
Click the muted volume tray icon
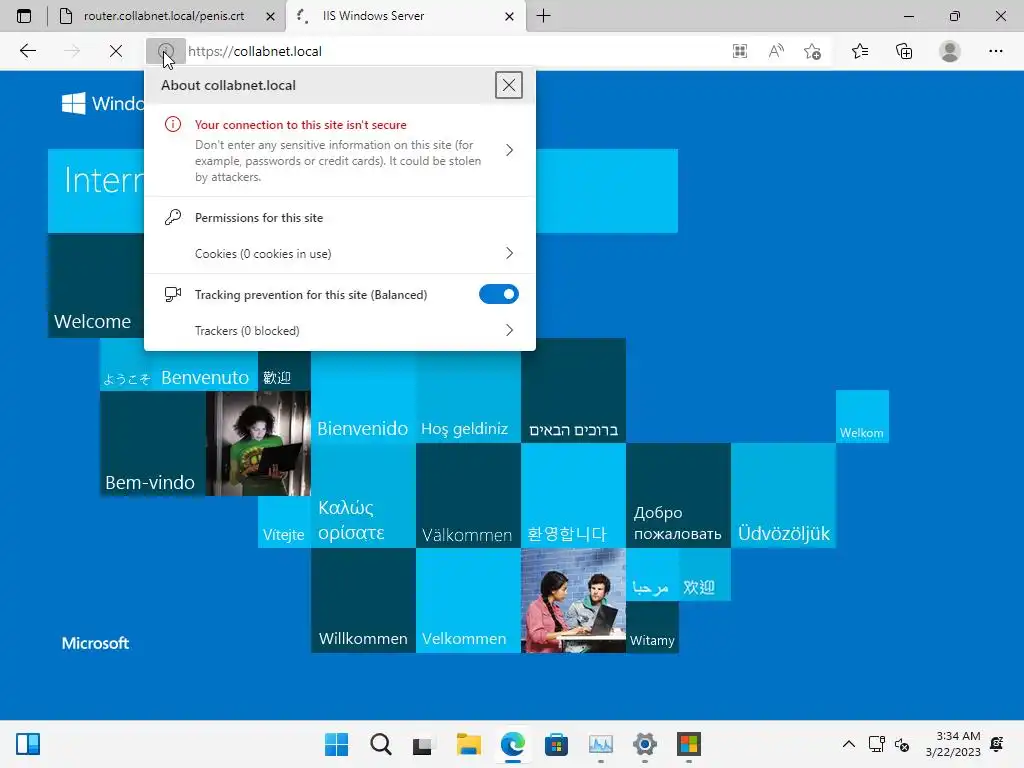902,744
